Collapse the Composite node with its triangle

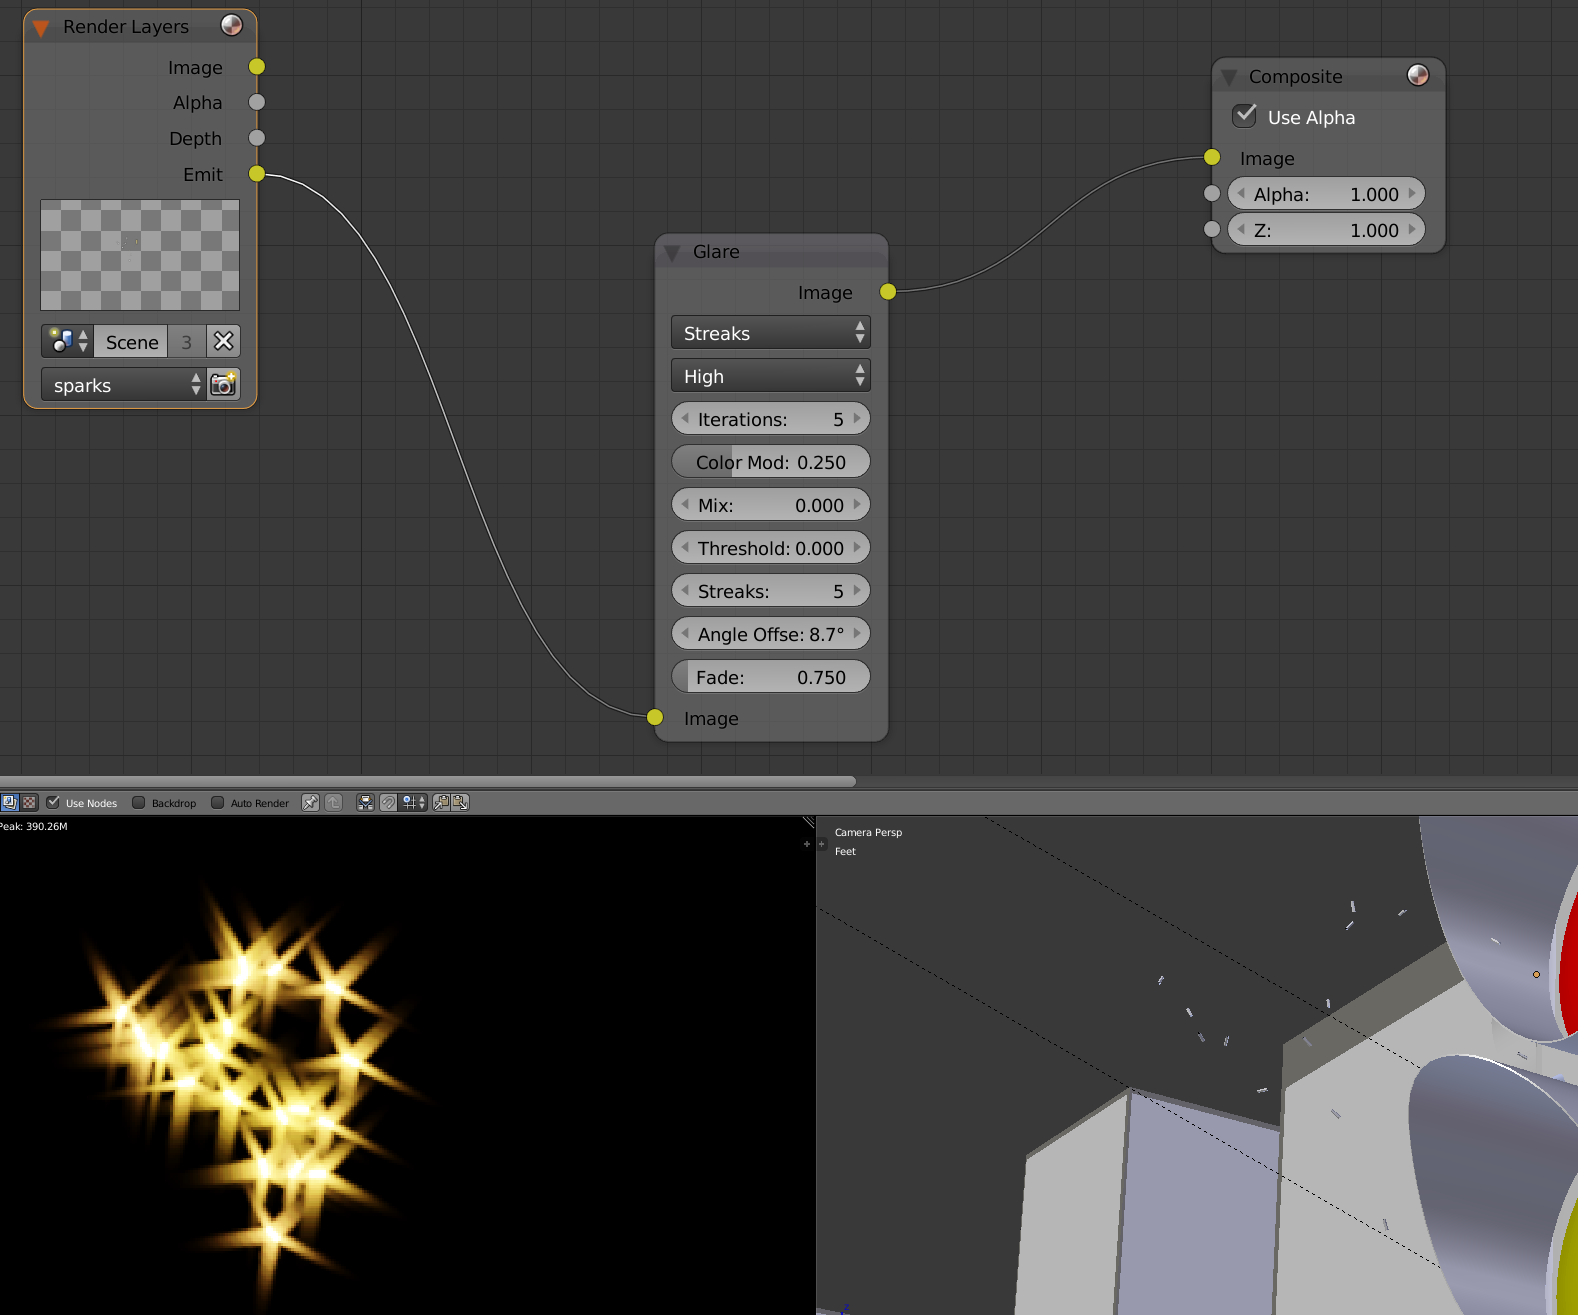(x=1230, y=77)
